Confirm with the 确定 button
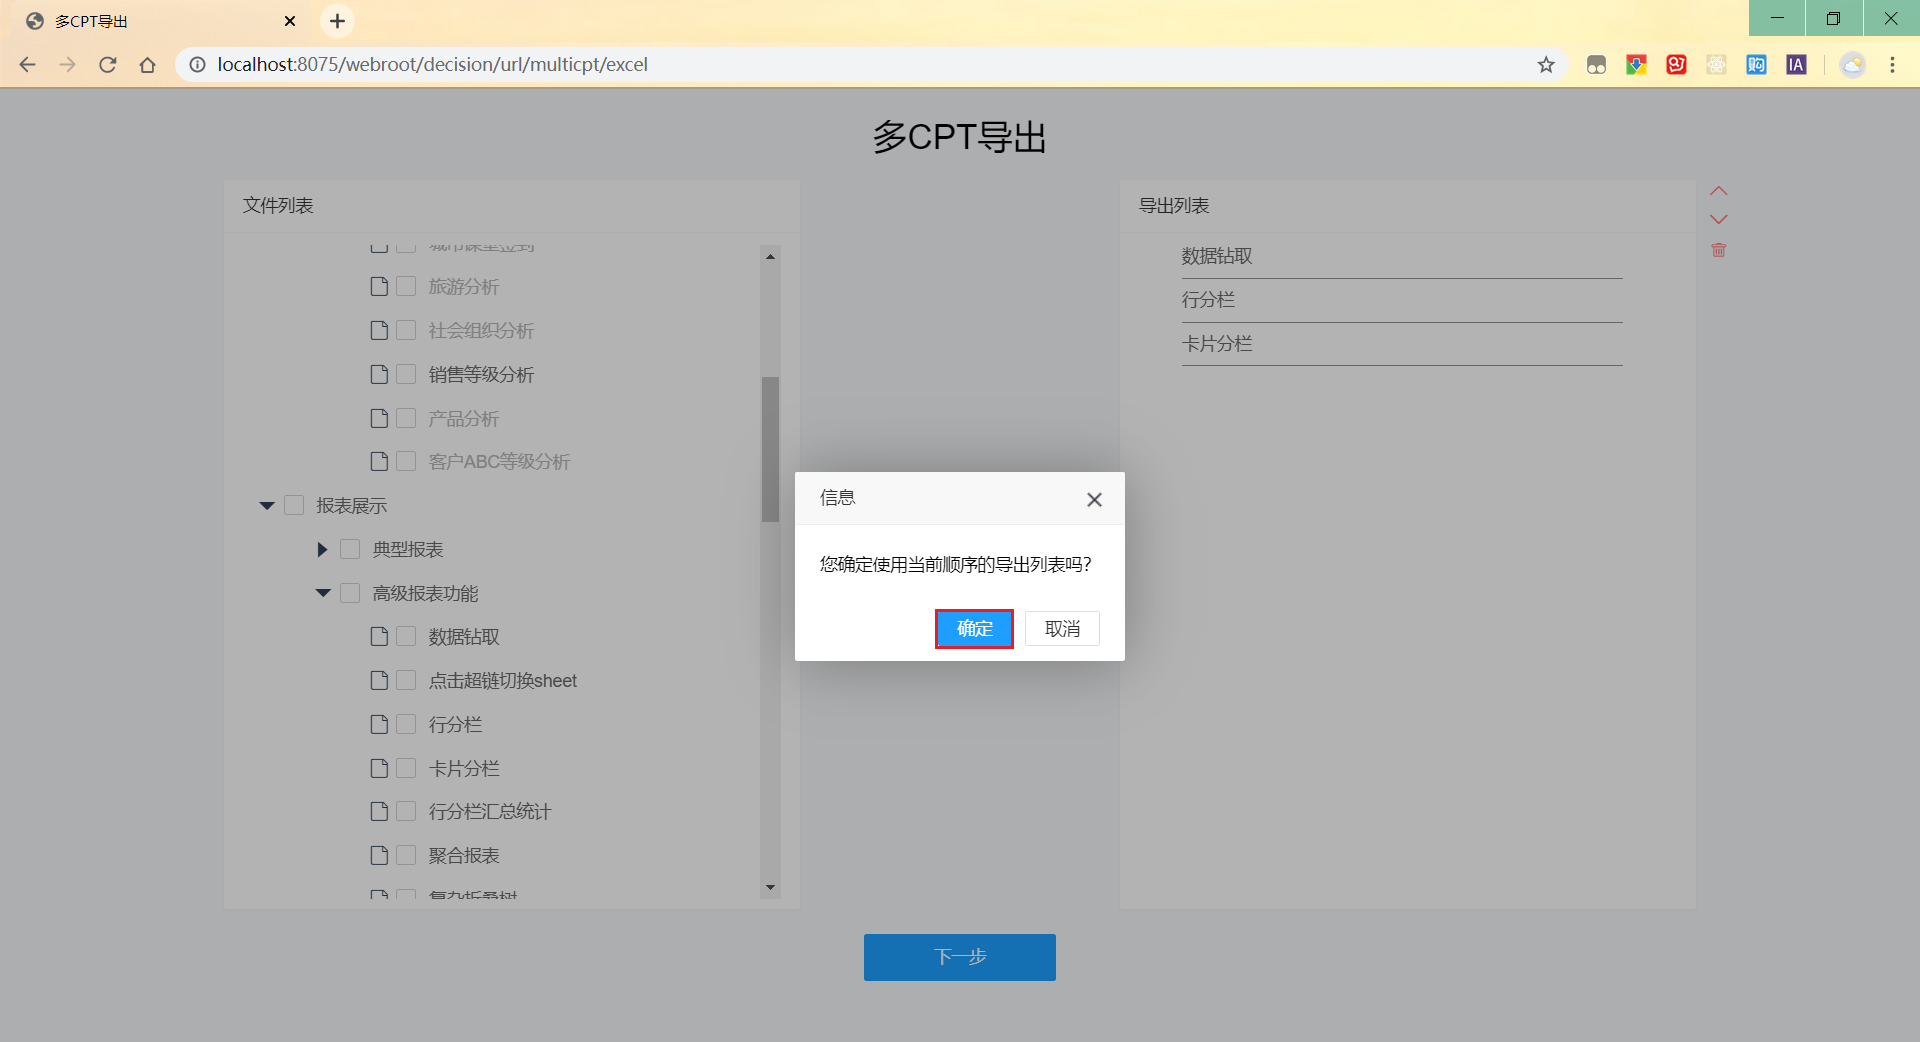The height and width of the screenshot is (1042, 1920). tap(974, 629)
